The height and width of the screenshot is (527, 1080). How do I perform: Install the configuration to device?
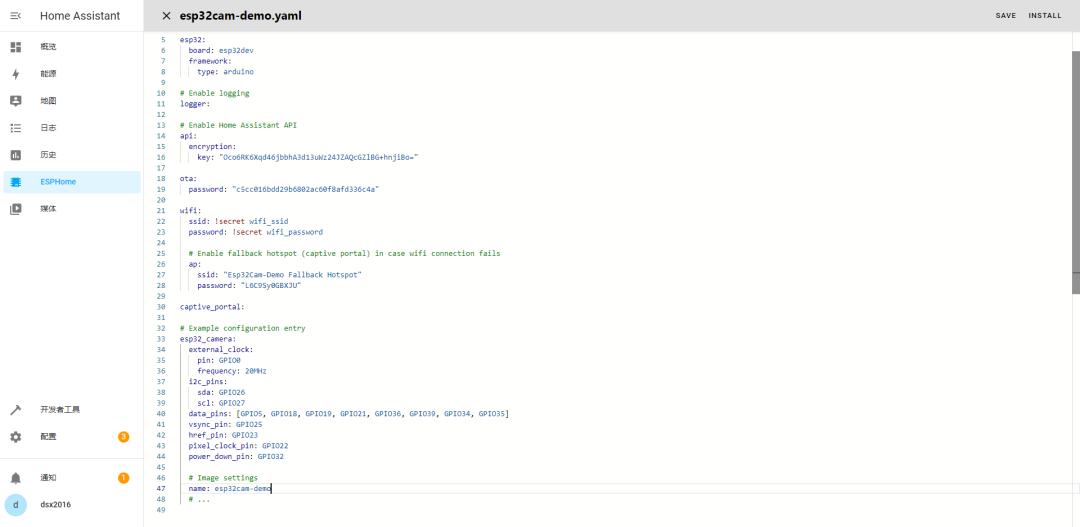point(1045,16)
